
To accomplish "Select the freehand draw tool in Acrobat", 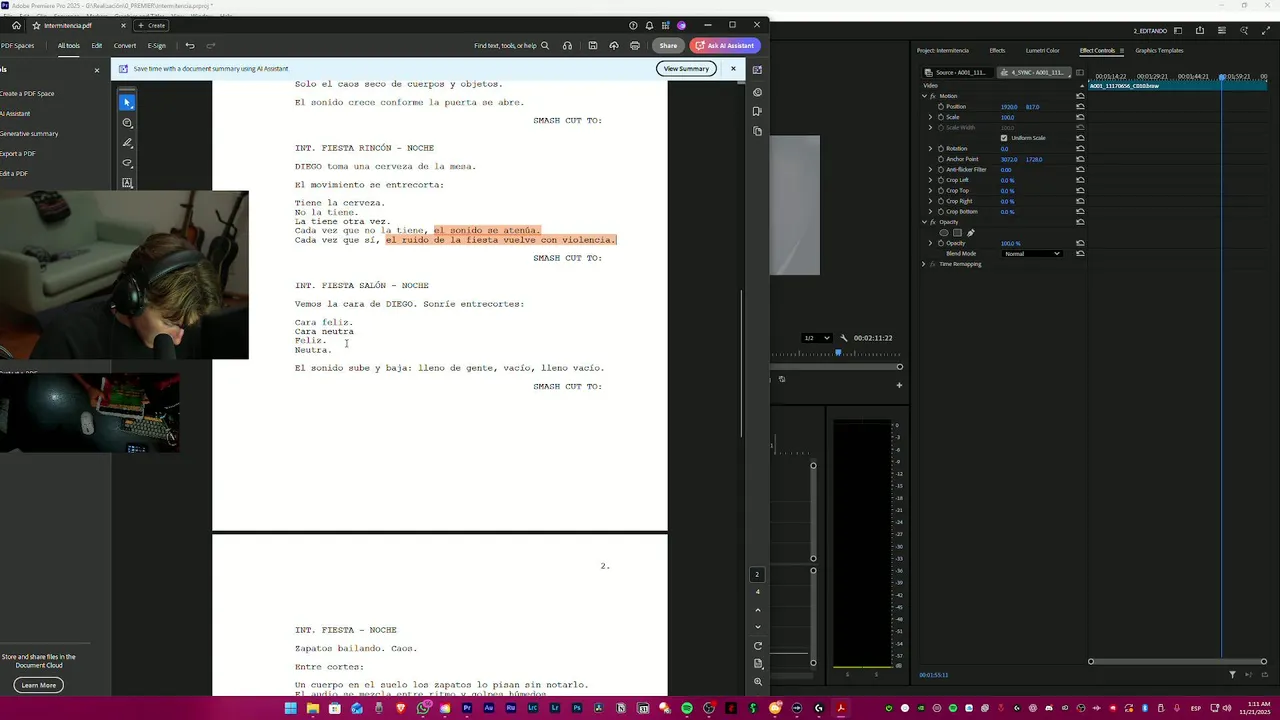I will click(x=127, y=163).
